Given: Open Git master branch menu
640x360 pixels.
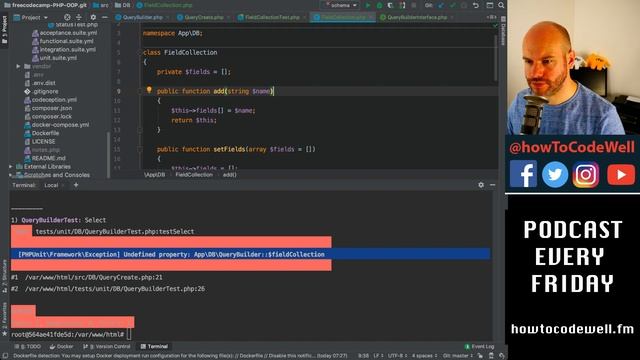Looking at the screenshot, I should pos(458,356).
